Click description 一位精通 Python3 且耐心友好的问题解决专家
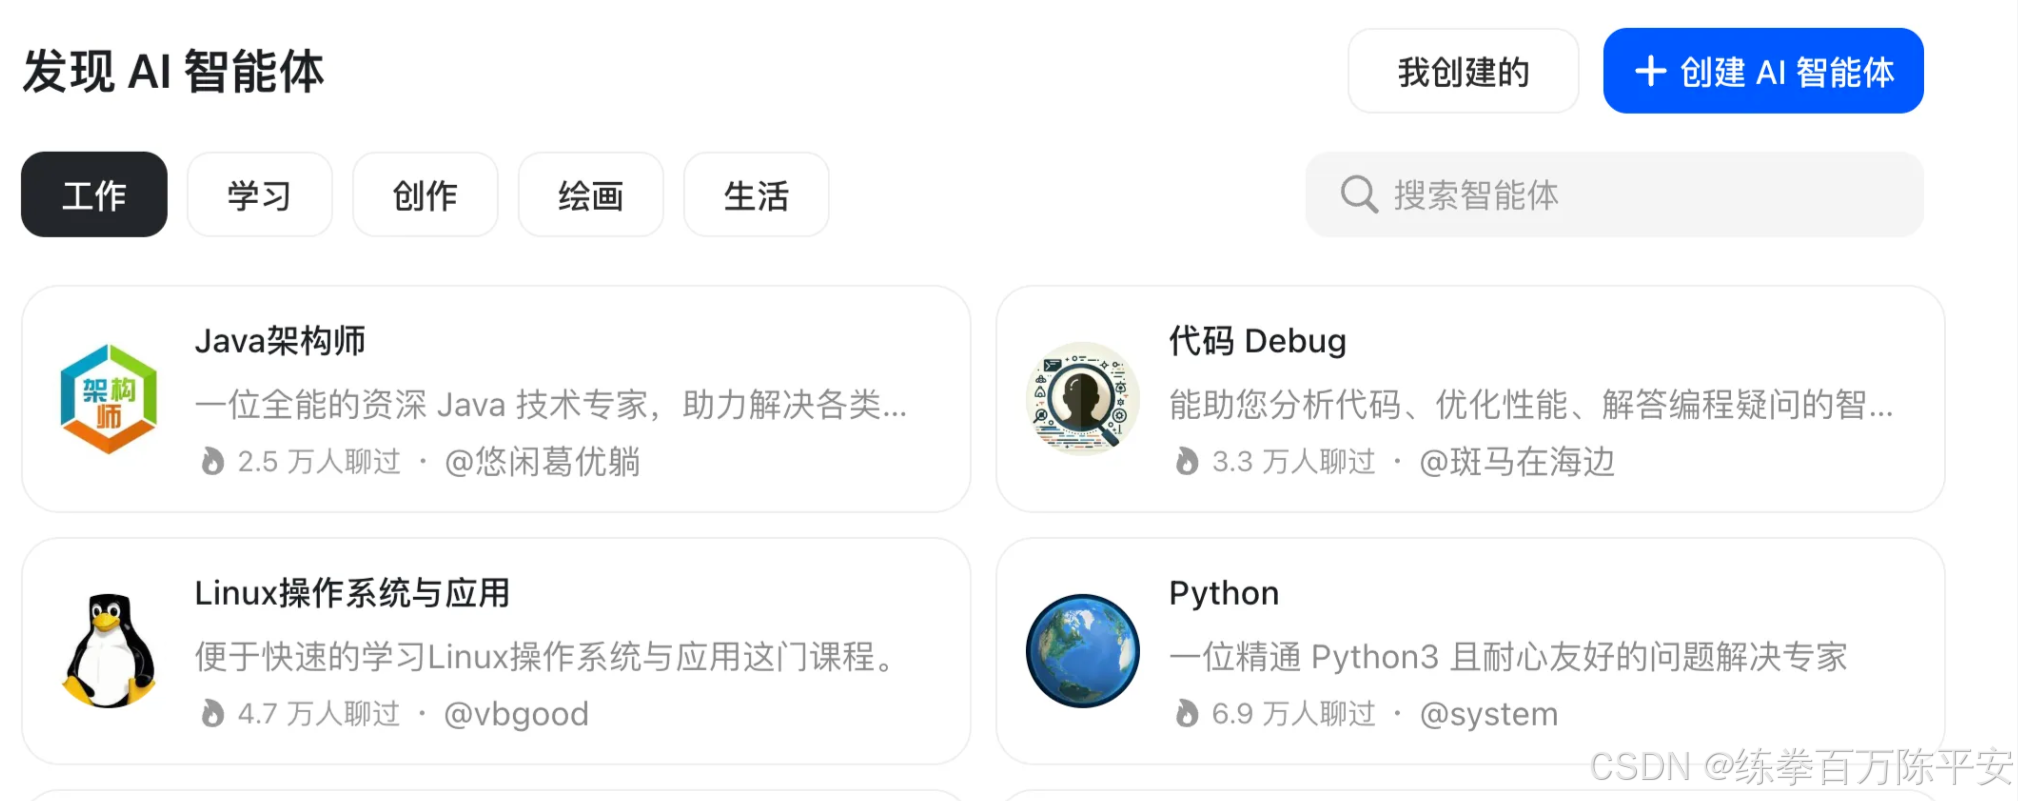The image size is (2018, 801). coord(1509,656)
